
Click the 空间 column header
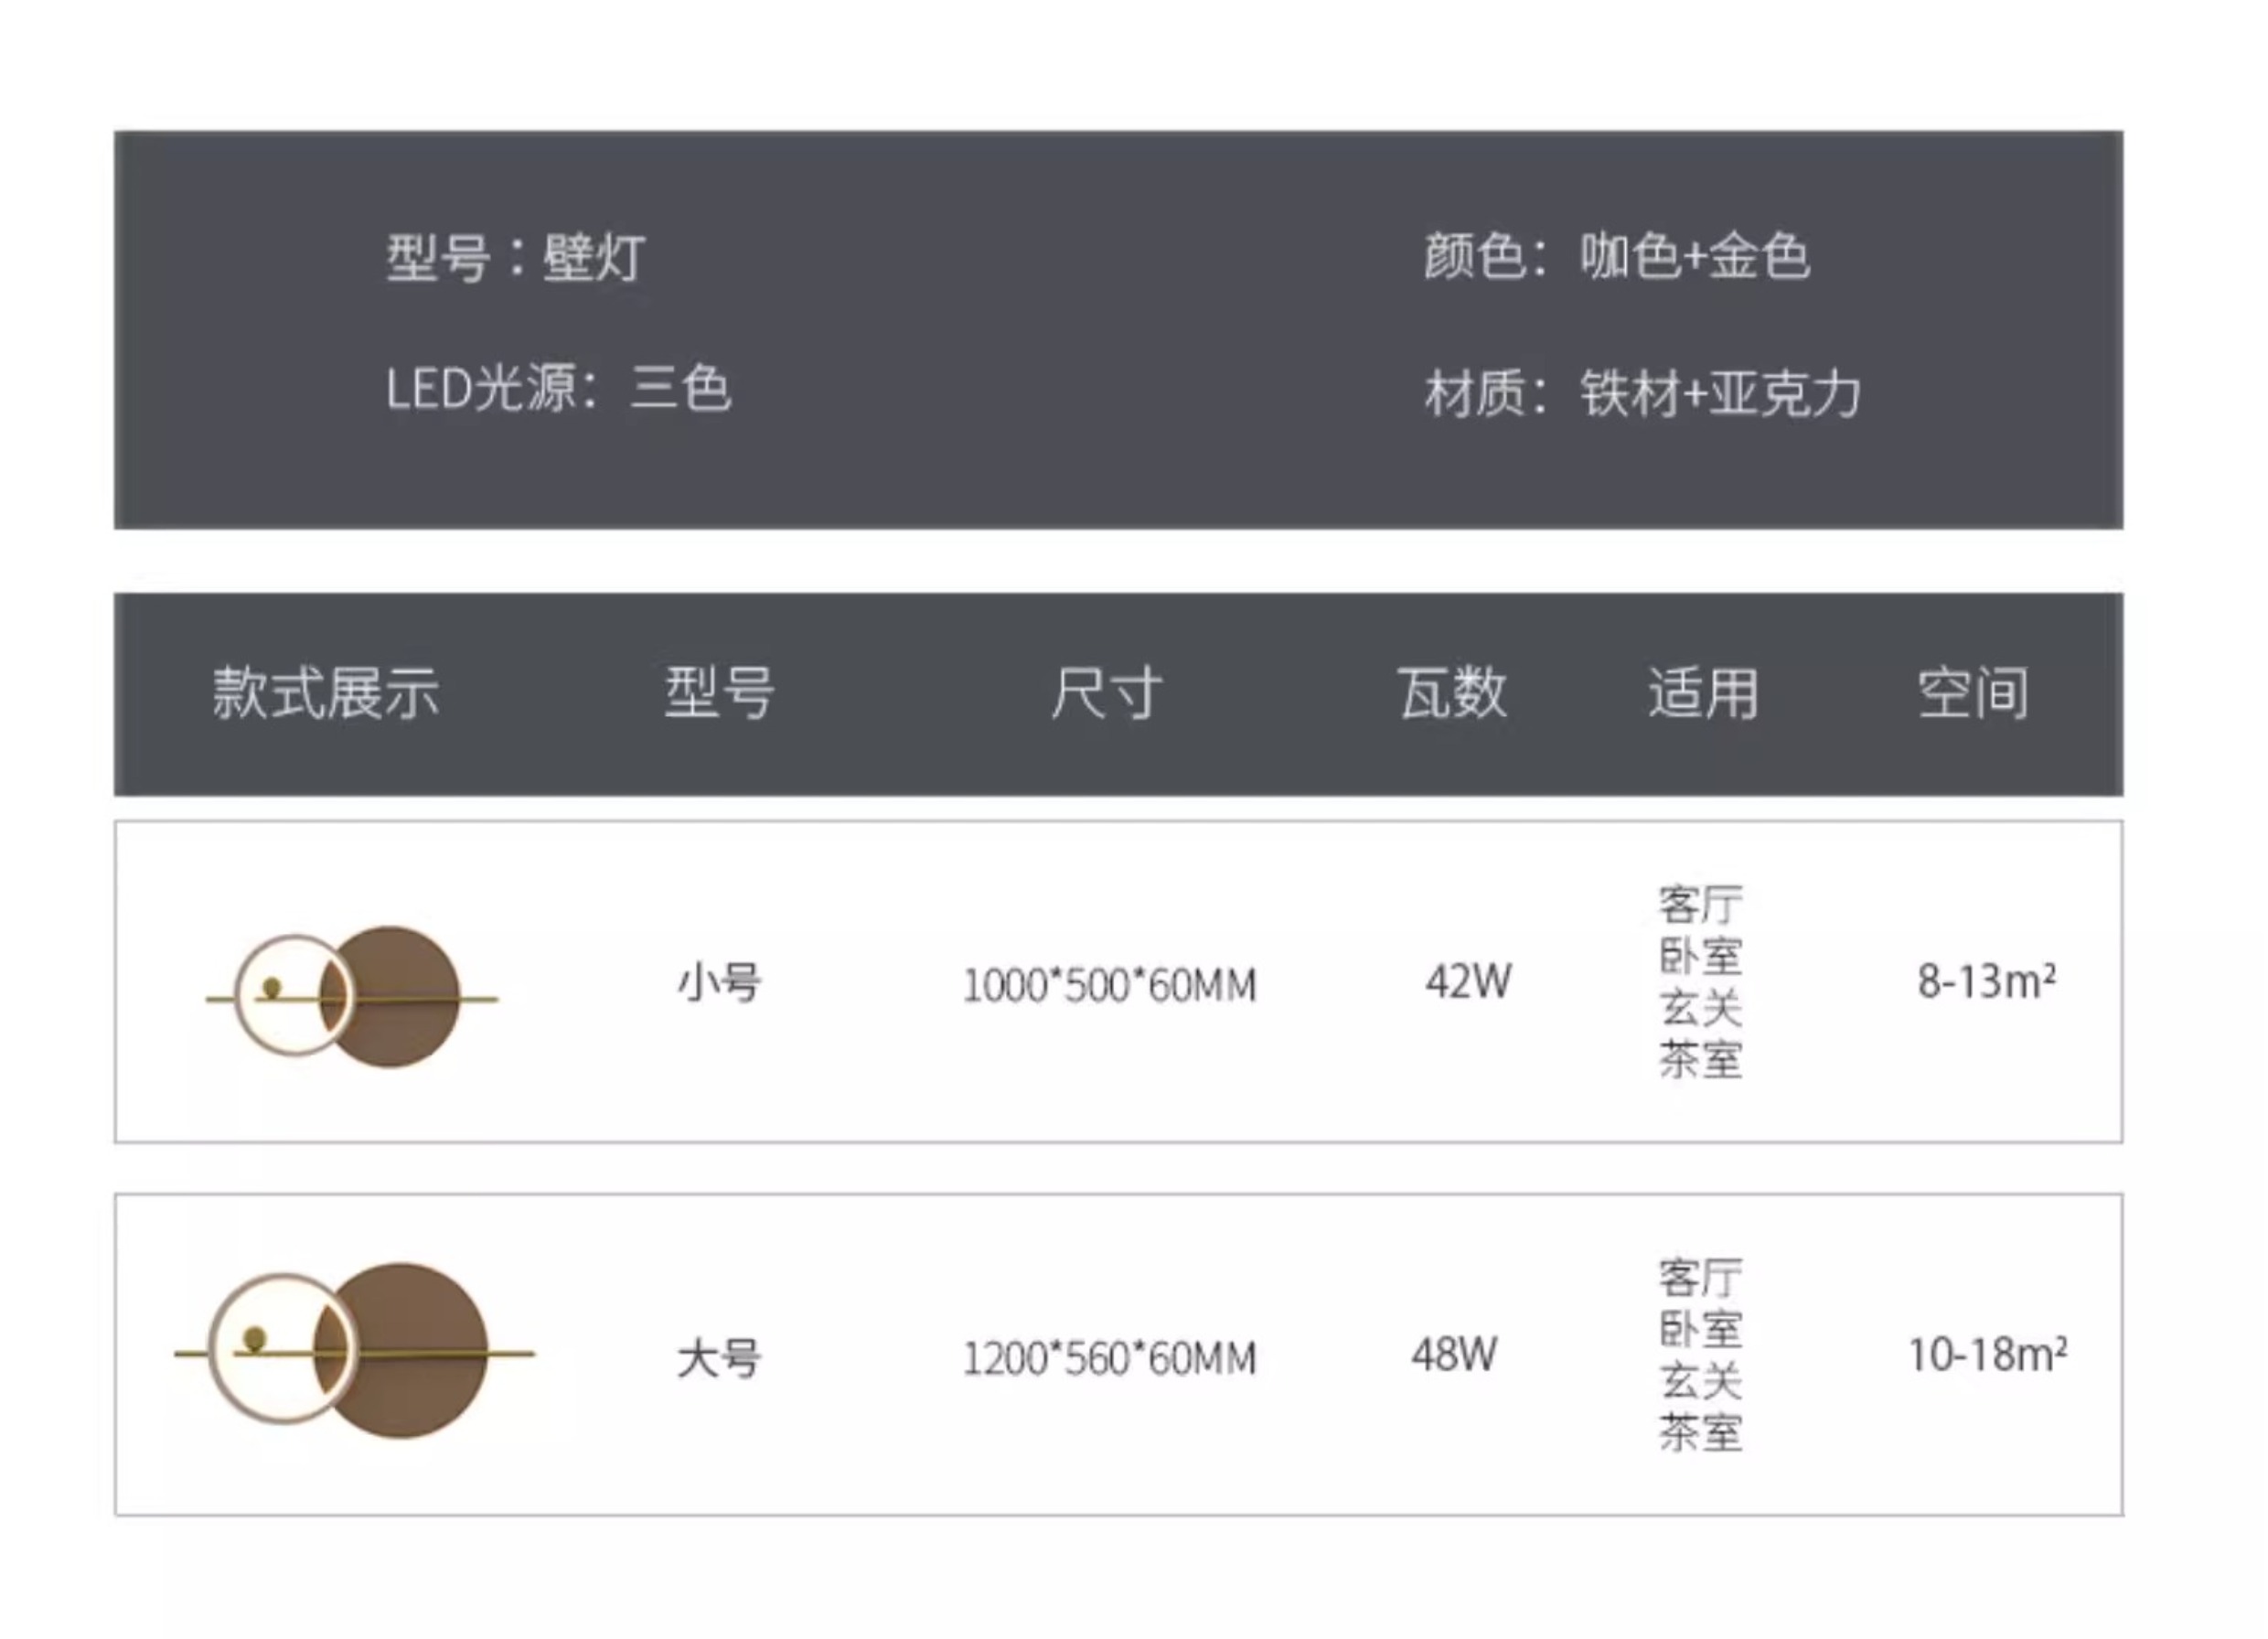point(1973,692)
